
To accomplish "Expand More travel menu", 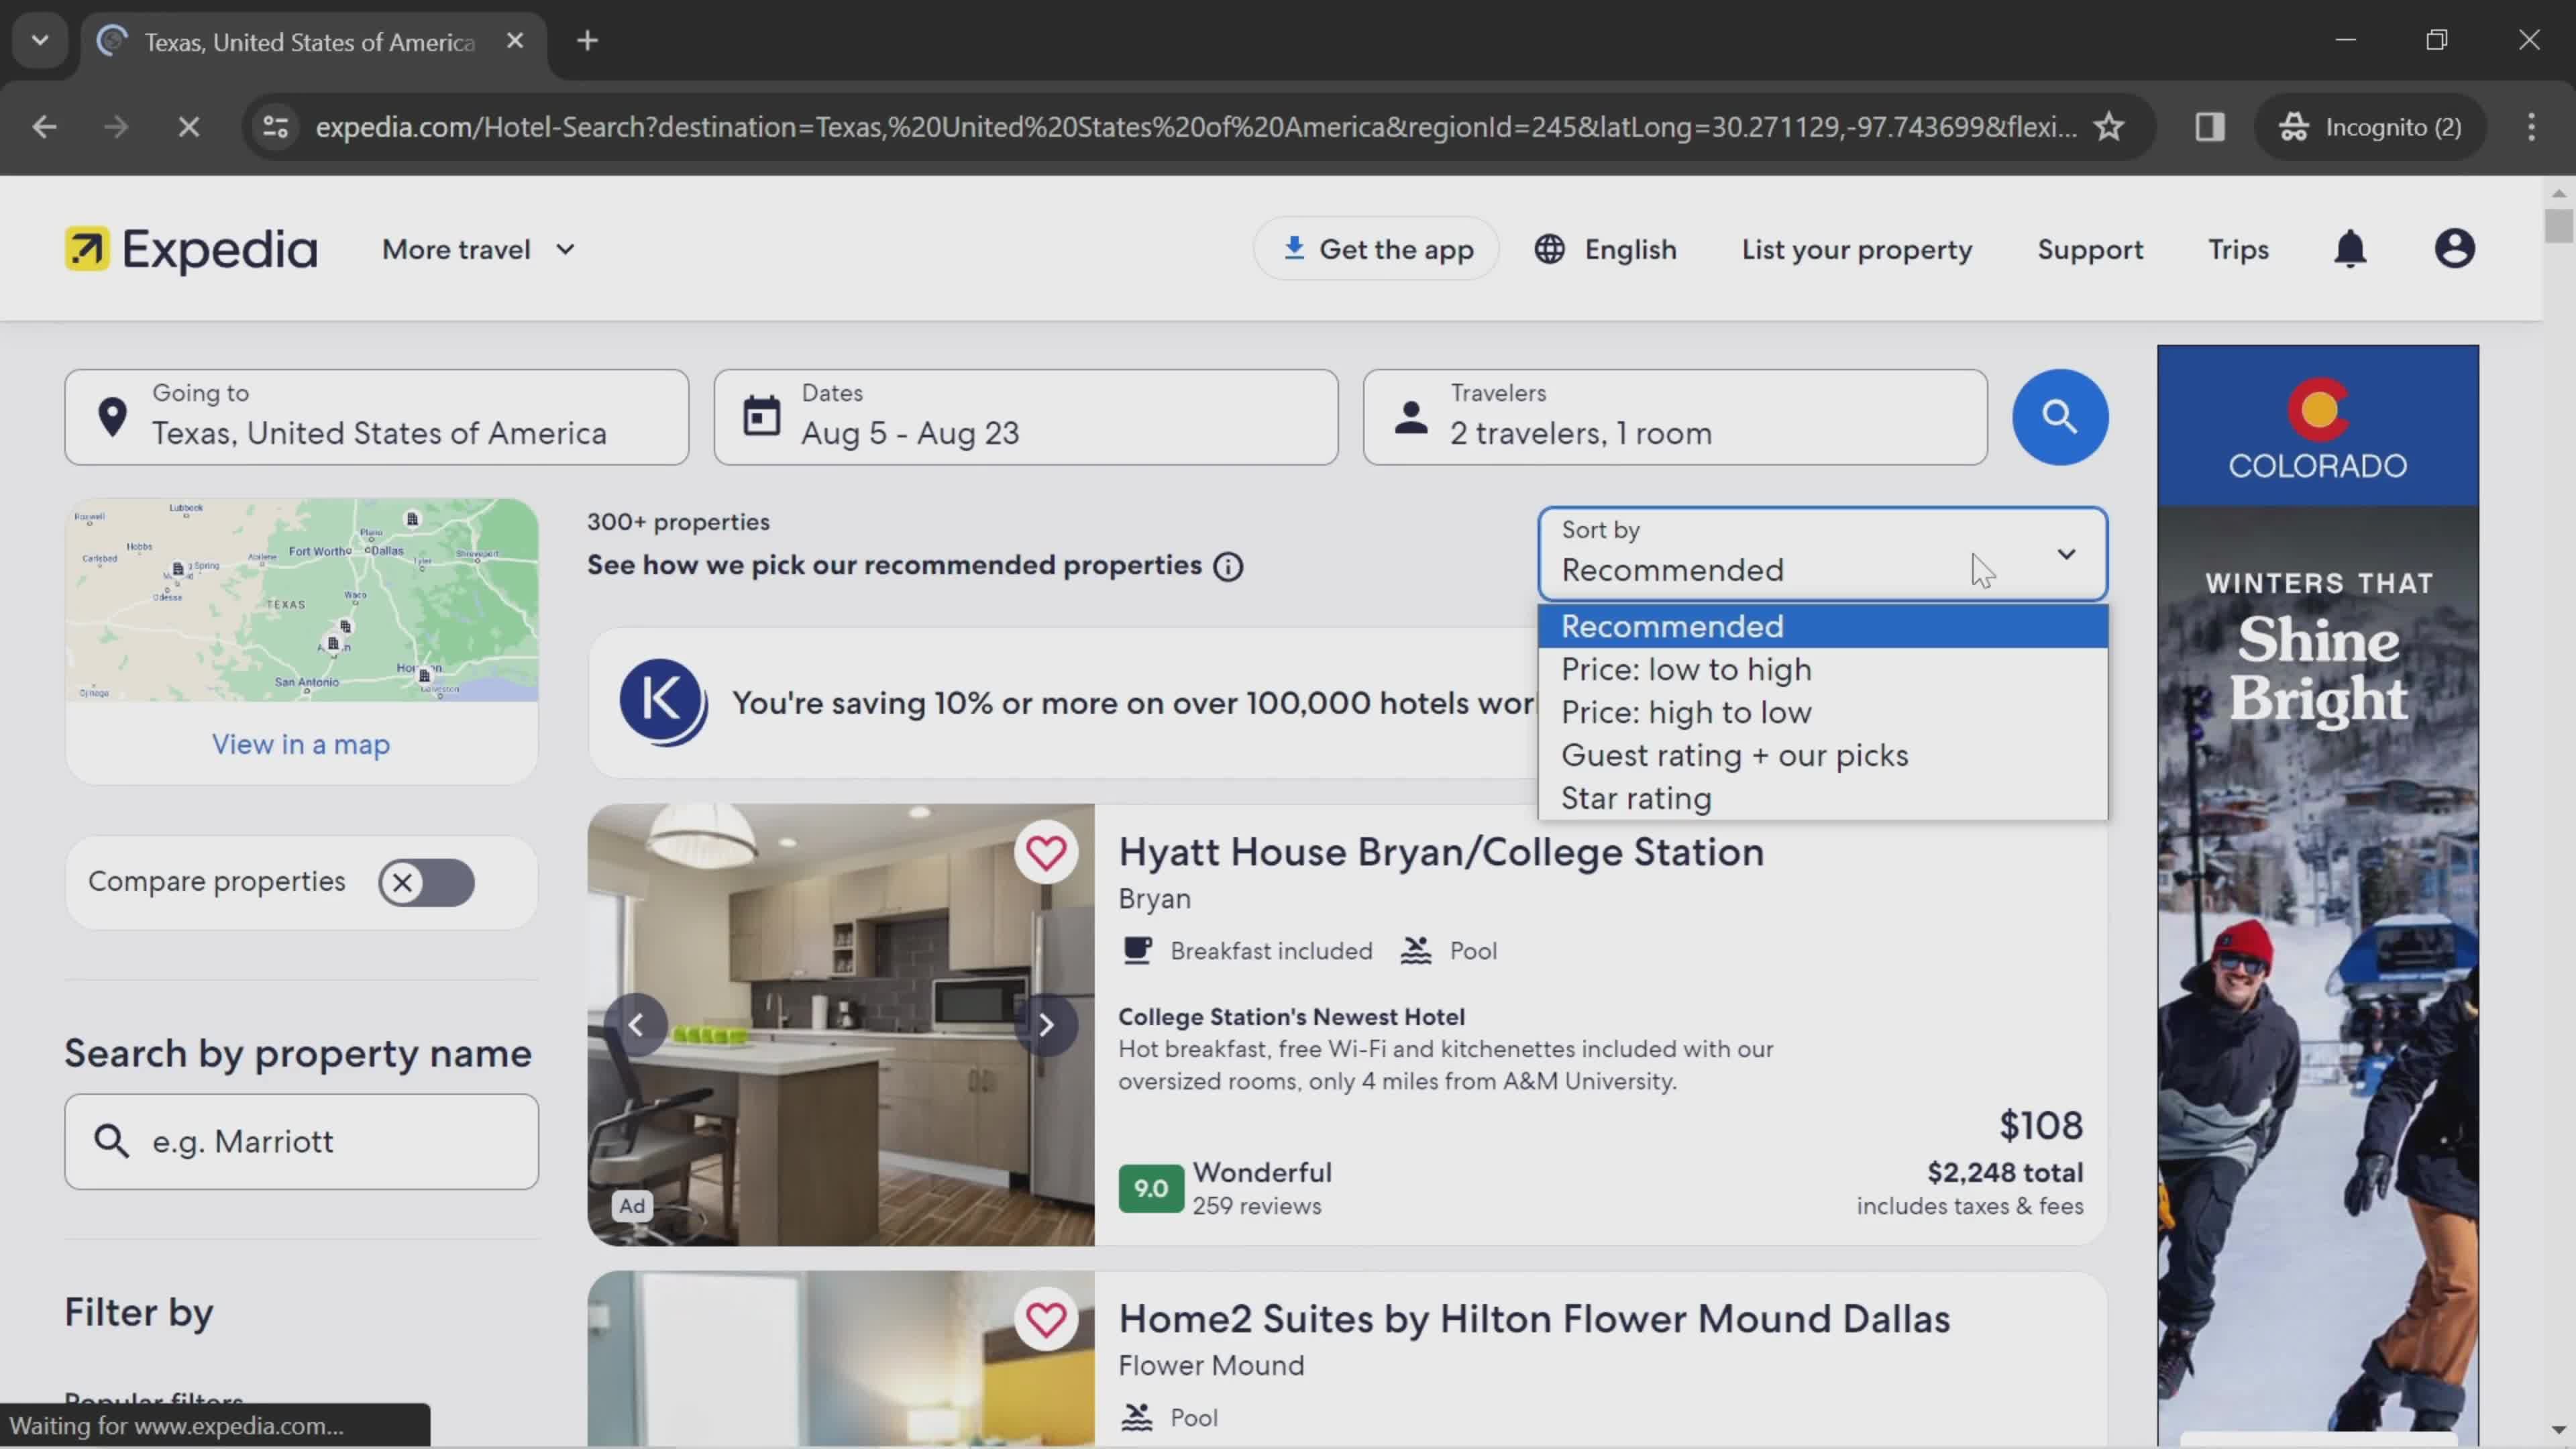I will [x=478, y=249].
